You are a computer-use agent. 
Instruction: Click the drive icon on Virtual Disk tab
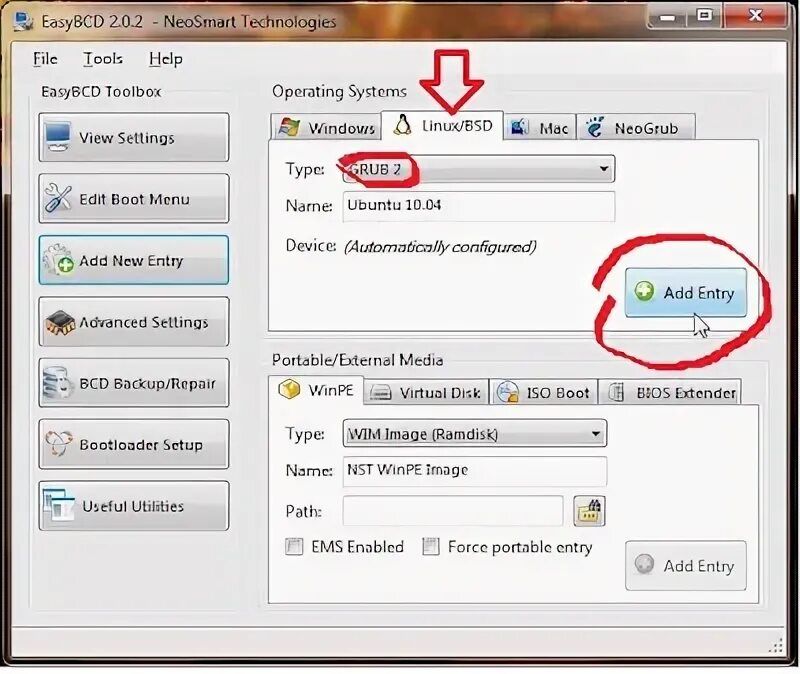click(x=380, y=392)
